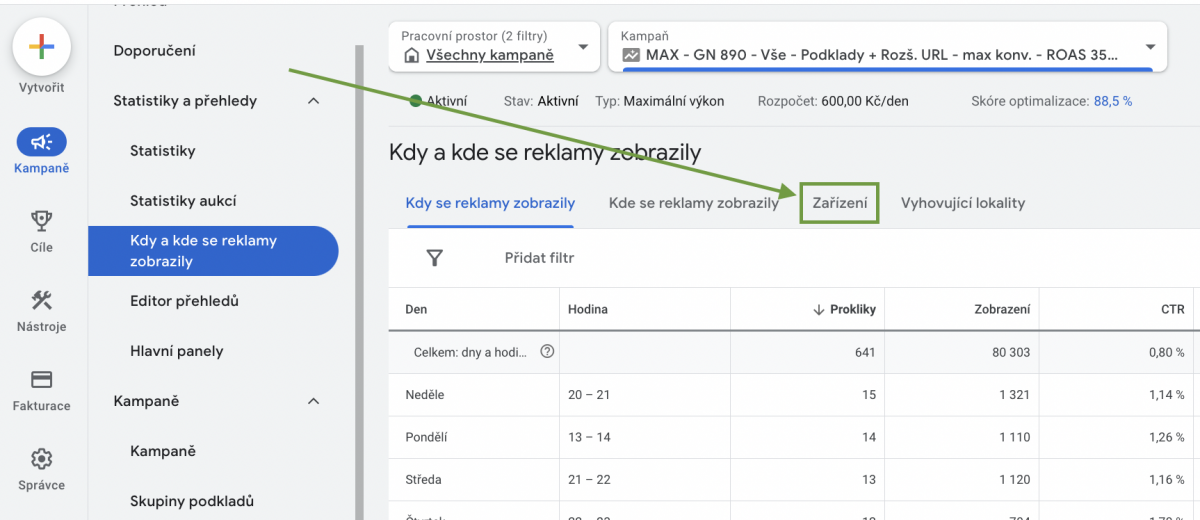Image resolution: width=1200 pixels, height=520 pixels.
Task: Switch to the Zařízení tab
Action: [x=839, y=203]
